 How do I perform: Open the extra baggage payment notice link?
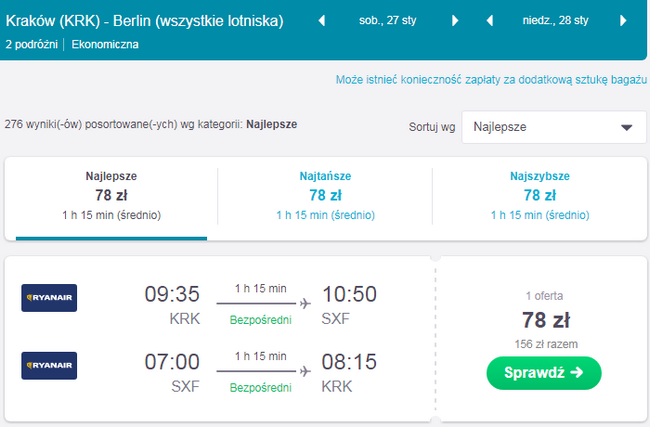pos(491,80)
